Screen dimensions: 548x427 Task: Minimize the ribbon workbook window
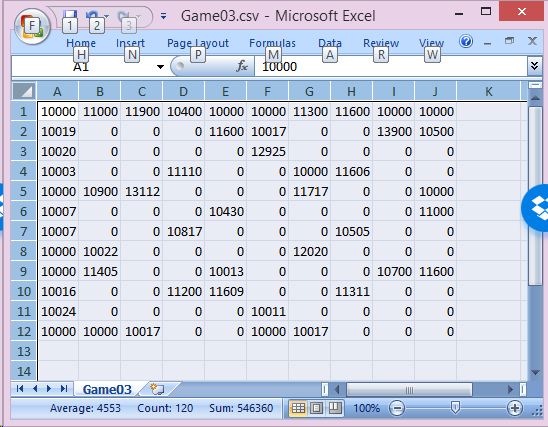tap(488, 43)
